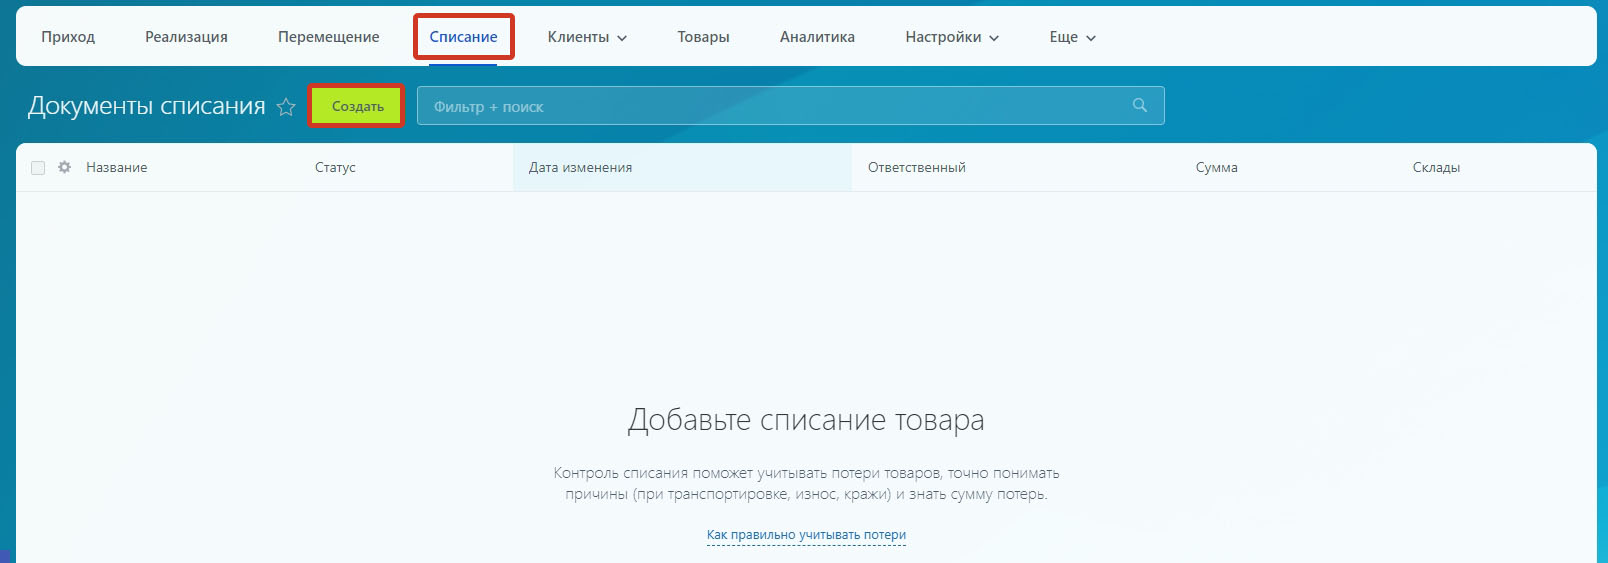Sort by Сумма column header
Screen dimensions: 1608x563
click(1216, 168)
